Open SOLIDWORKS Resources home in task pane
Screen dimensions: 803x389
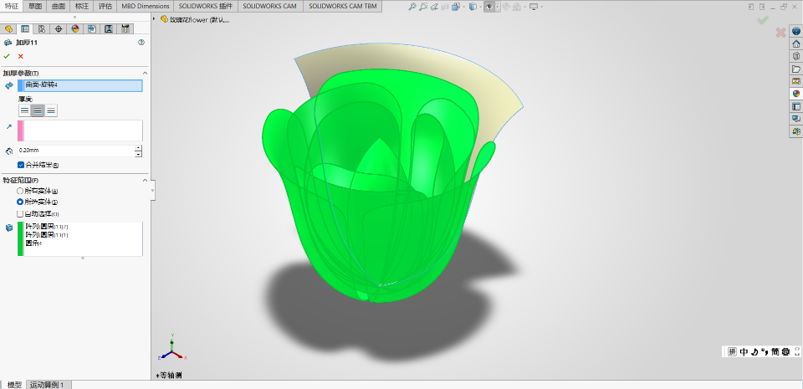coord(796,44)
